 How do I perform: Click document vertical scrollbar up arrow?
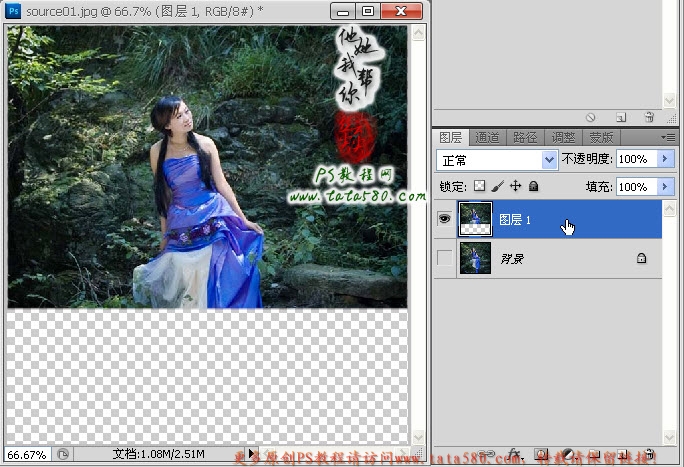418,33
